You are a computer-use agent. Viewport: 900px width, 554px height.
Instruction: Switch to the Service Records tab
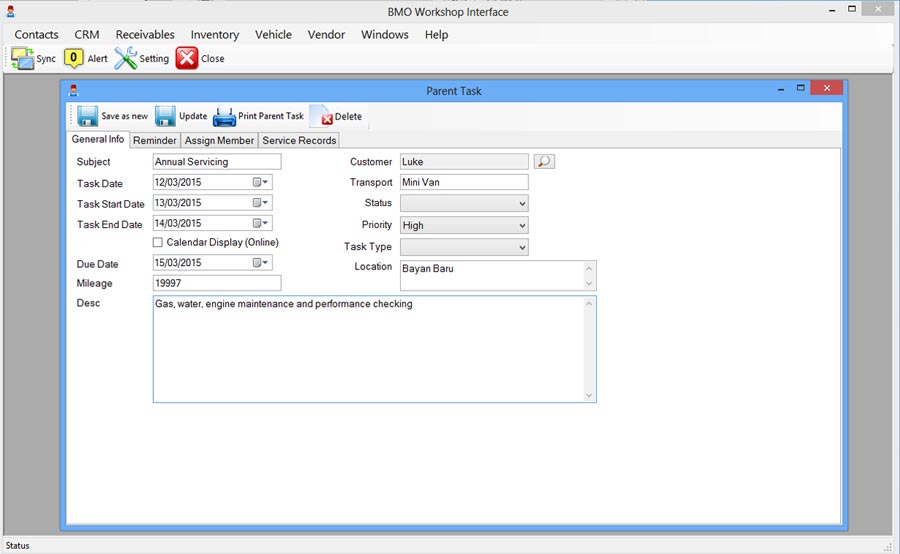click(299, 141)
